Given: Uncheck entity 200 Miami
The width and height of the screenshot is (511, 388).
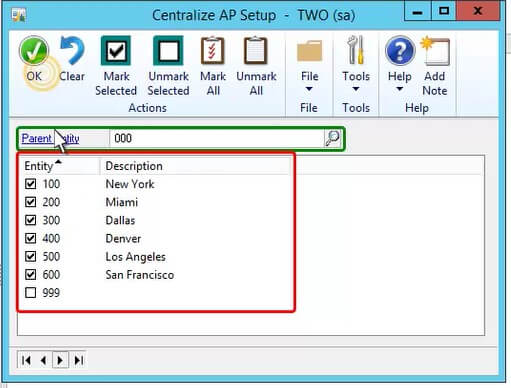Looking at the screenshot, I should point(31,202).
